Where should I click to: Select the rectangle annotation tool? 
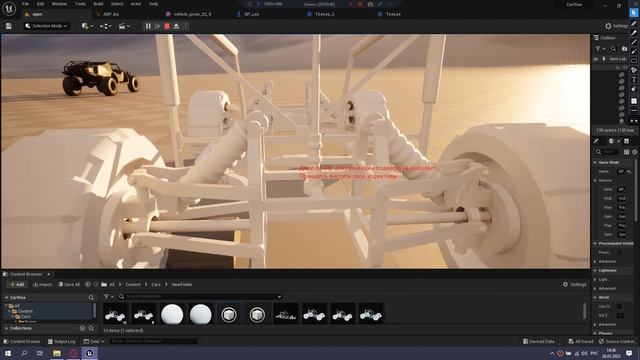point(634,61)
